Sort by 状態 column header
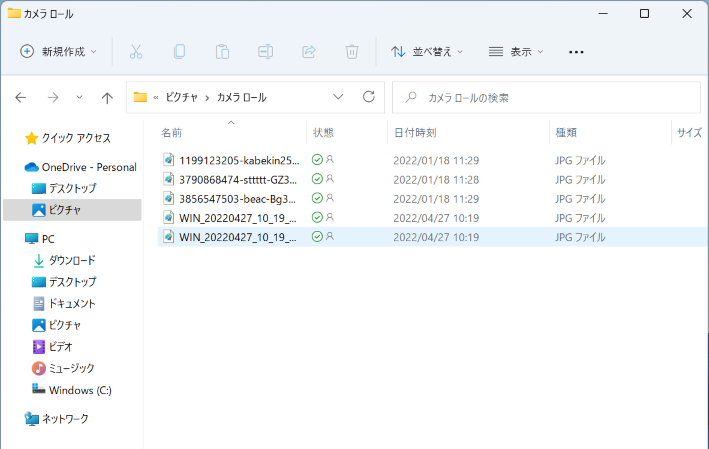The width and height of the screenshot is (709, 449). pyautogui.click(x=323, y=132)
